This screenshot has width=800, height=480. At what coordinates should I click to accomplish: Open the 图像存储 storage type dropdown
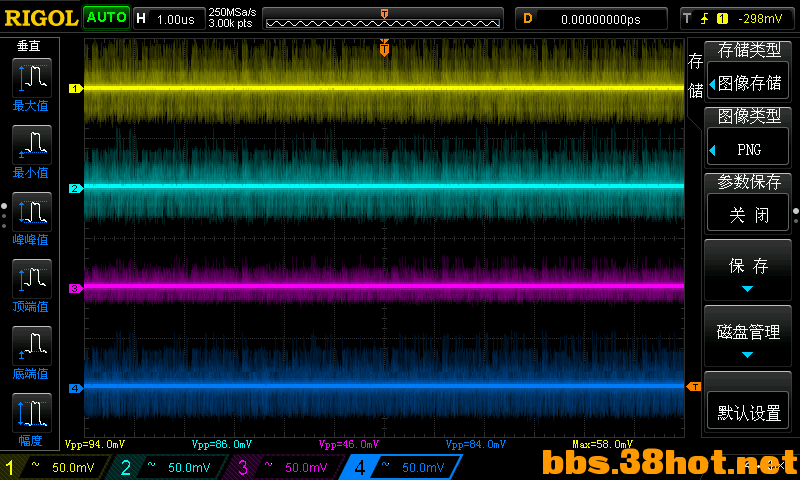click(x=748, y=83)
